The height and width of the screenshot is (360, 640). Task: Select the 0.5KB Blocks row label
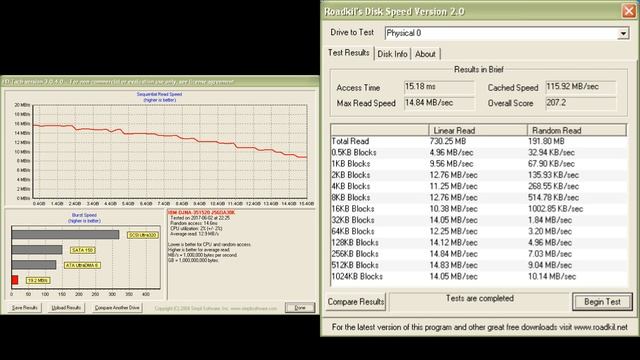[x=354, y=153]
